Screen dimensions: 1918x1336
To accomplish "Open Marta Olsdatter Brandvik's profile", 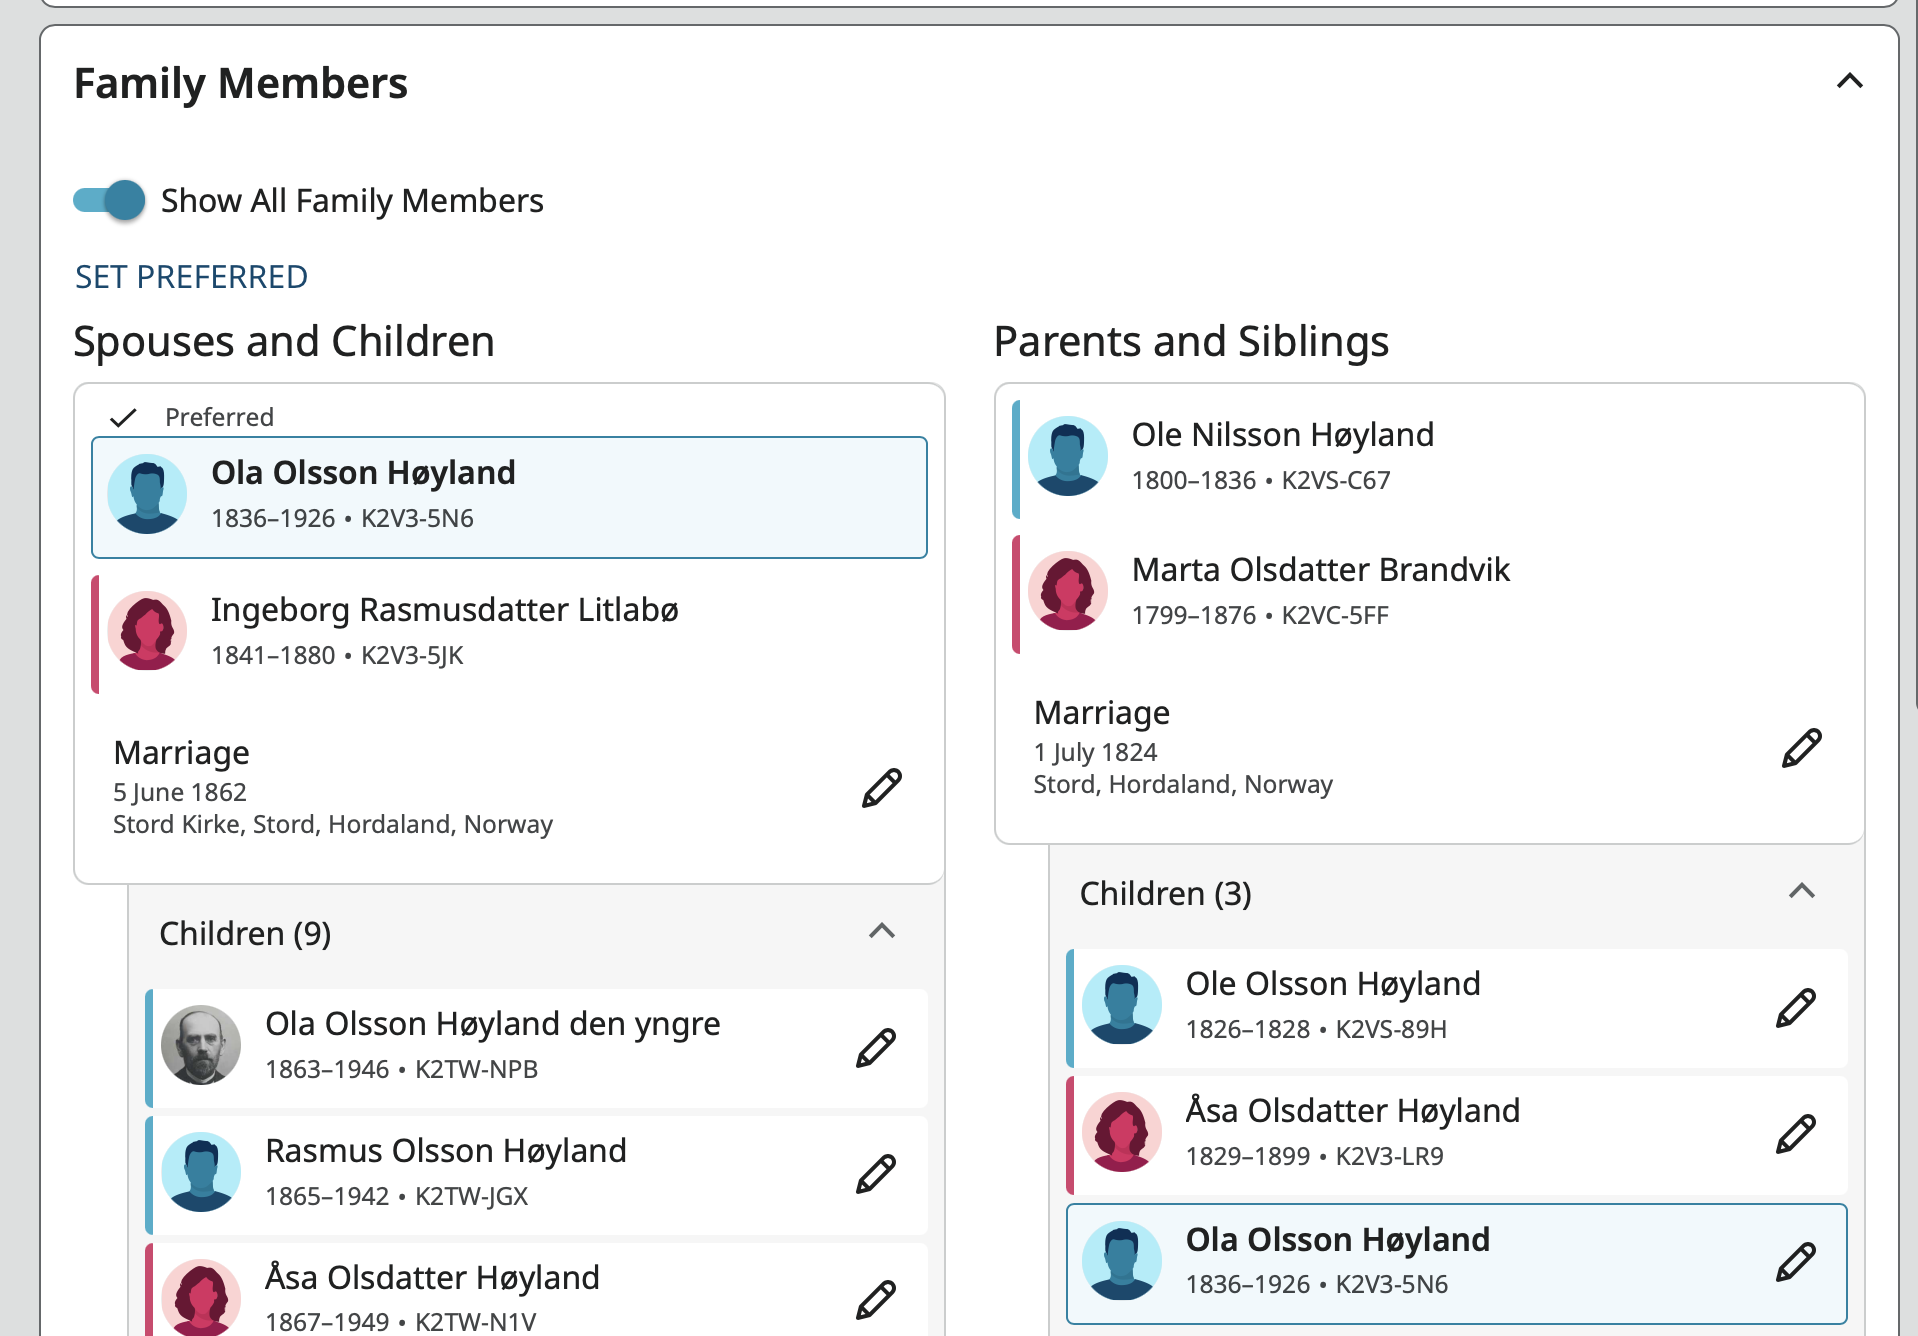I will 1320,570.
